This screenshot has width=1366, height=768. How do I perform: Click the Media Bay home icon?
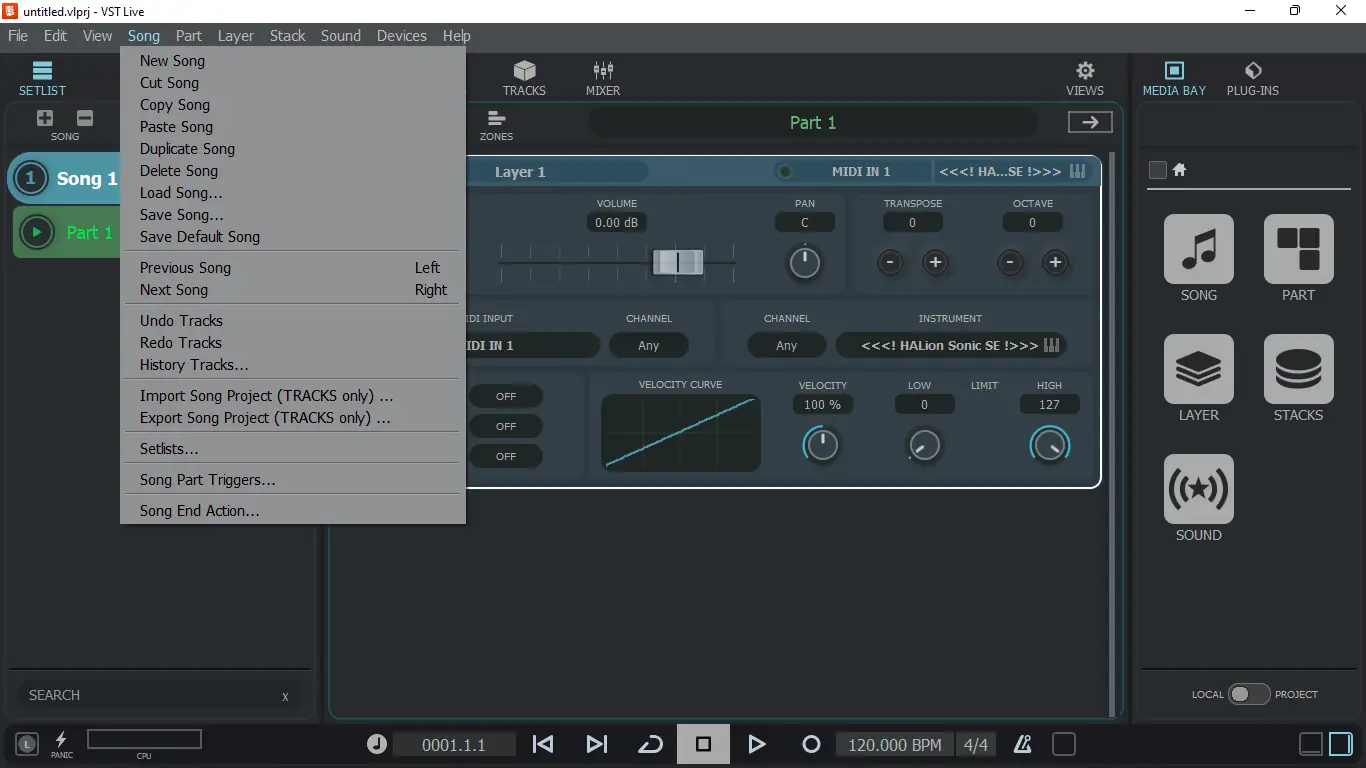[x=1179, y=170]
